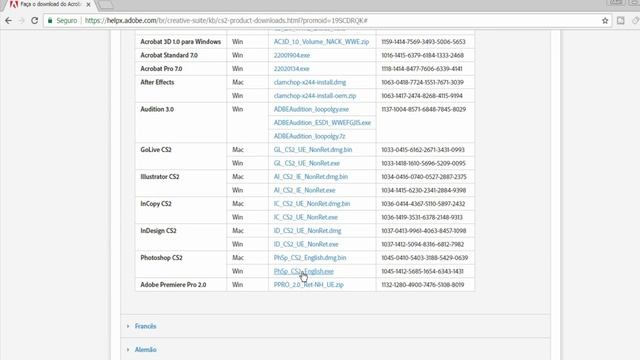
Task: Click the Acrobat Standard 7.0 serial number
Action: click(422, 55)
